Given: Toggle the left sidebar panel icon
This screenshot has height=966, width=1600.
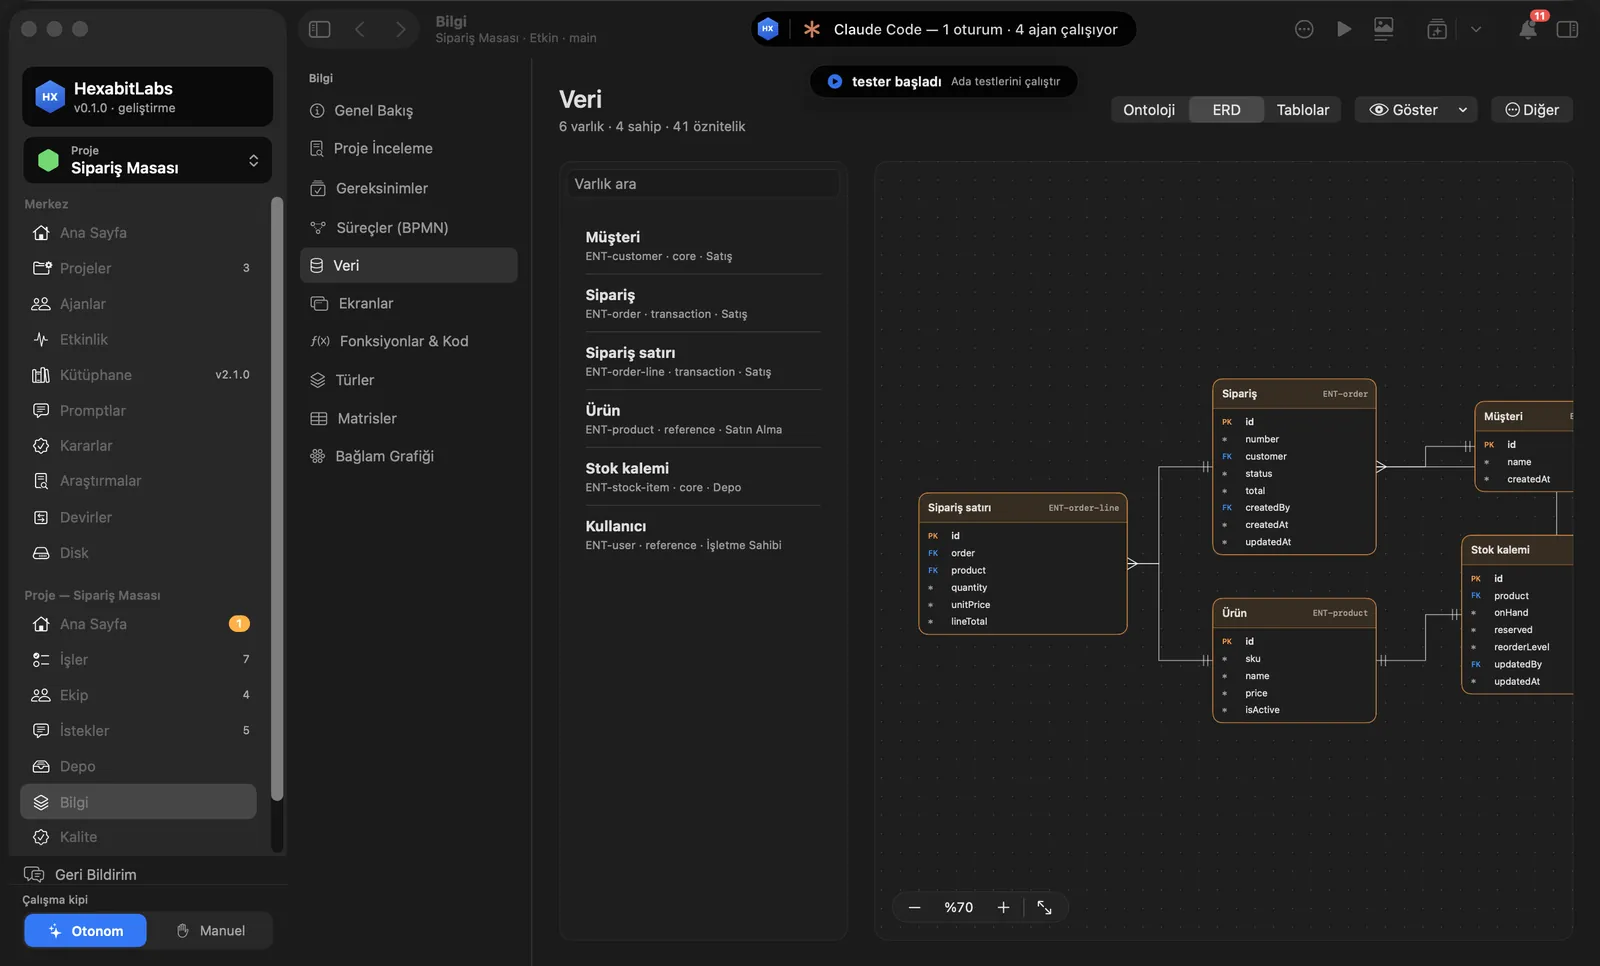Looking at the screenshot, I should coord(320,30).
